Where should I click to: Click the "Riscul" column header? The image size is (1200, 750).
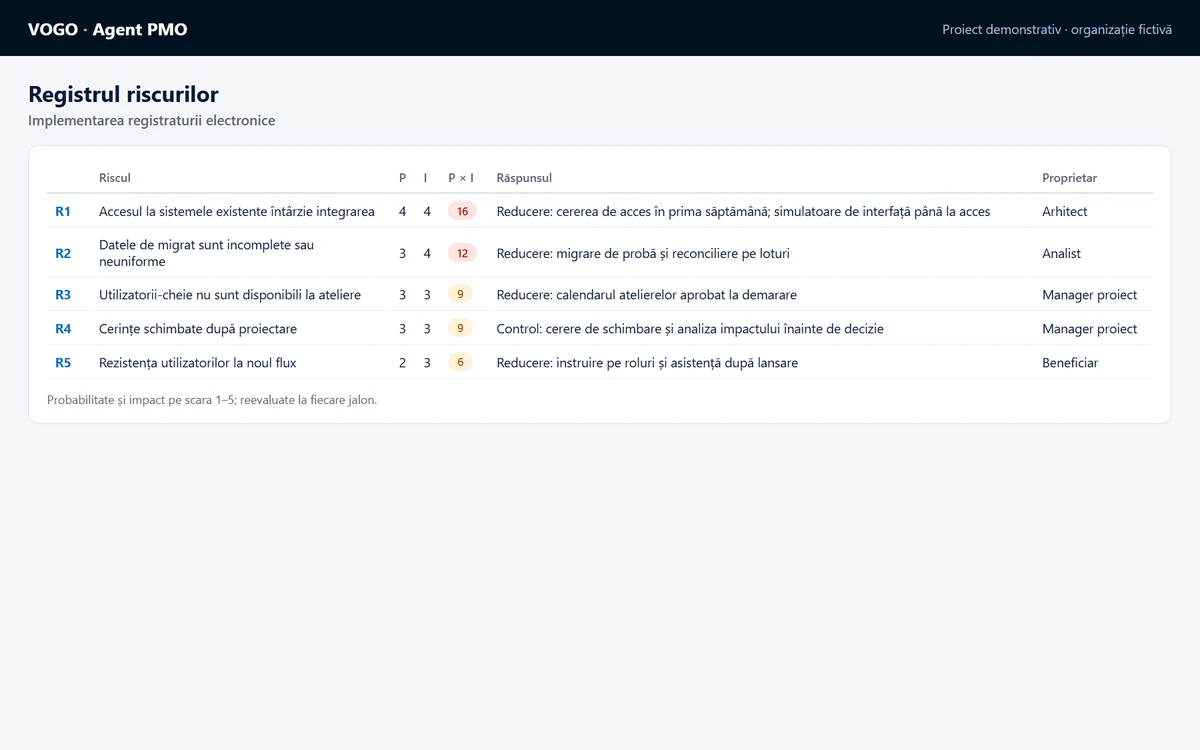pos(115,178)
